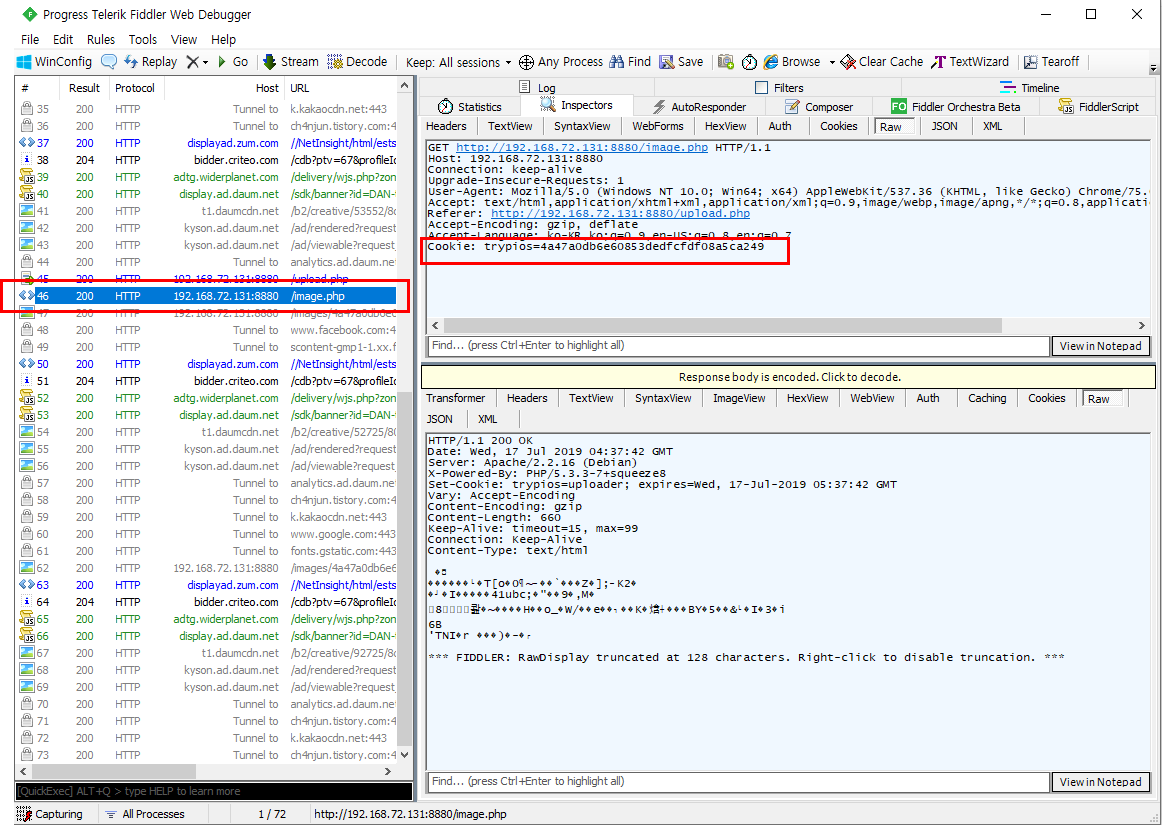1162x825 pixels.
Task: Select the response Caching tab
Action: 987,398
